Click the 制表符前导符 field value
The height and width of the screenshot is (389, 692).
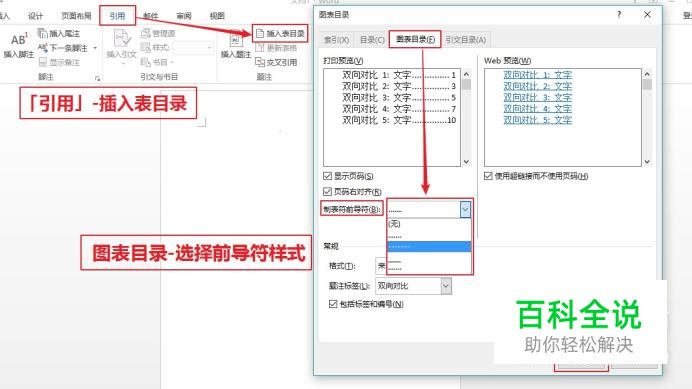[424, 209]
